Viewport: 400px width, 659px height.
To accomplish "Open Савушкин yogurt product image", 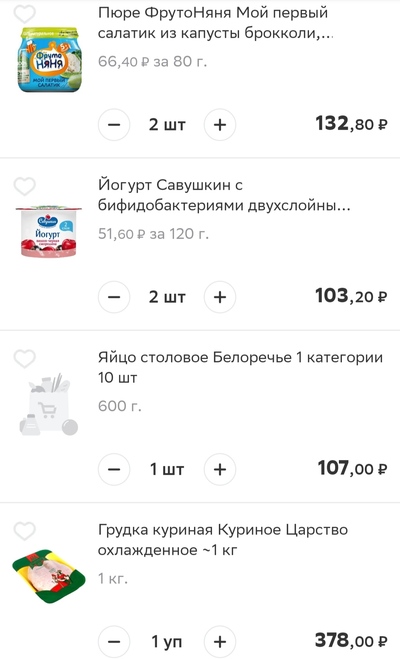I will coord(49,232).
